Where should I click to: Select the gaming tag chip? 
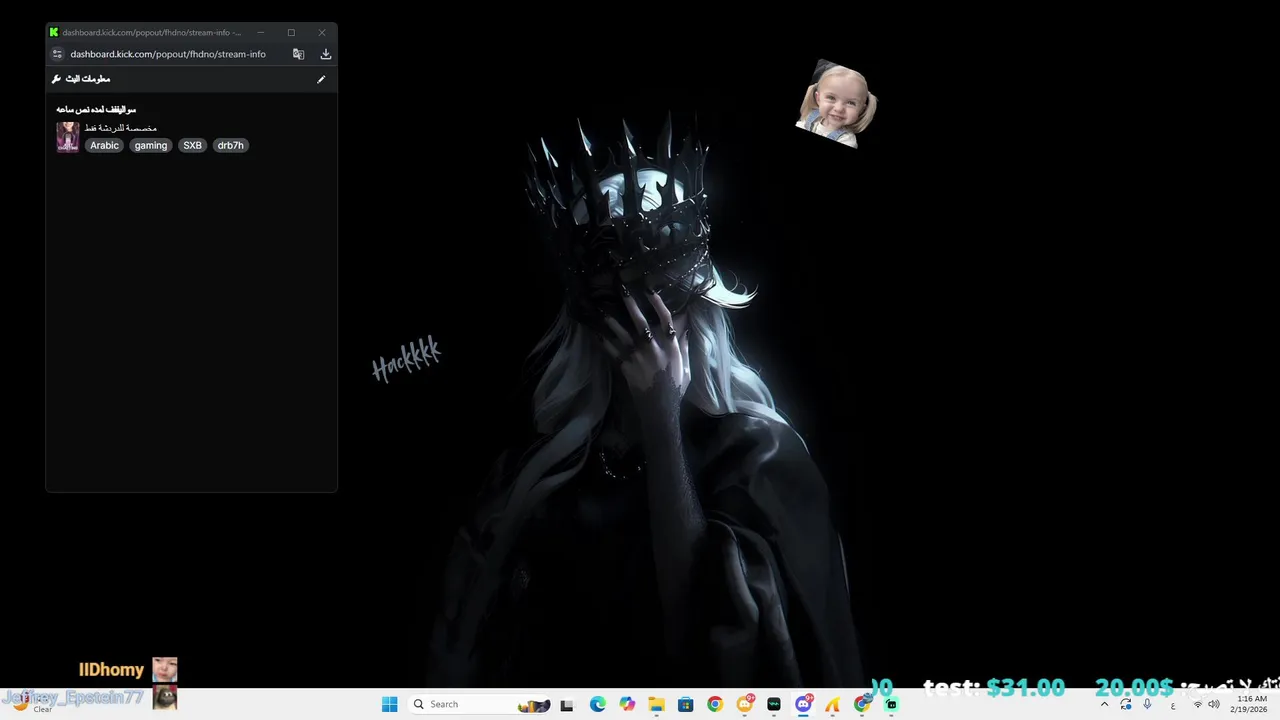pyautogui.click(x=151, y=145)
